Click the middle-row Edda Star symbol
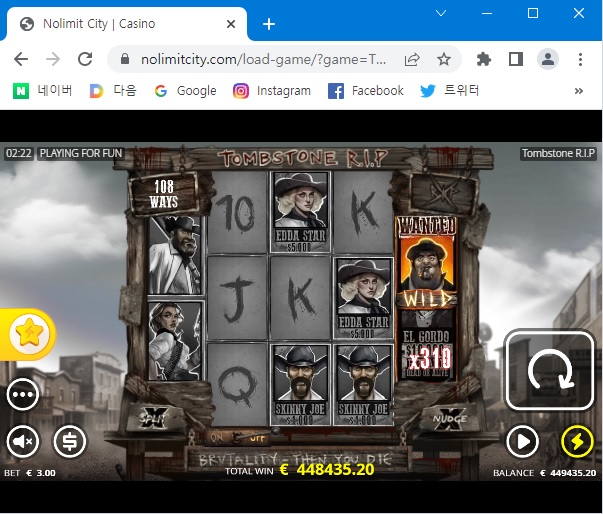The image size is (603, 514). (x=363, y=298)
